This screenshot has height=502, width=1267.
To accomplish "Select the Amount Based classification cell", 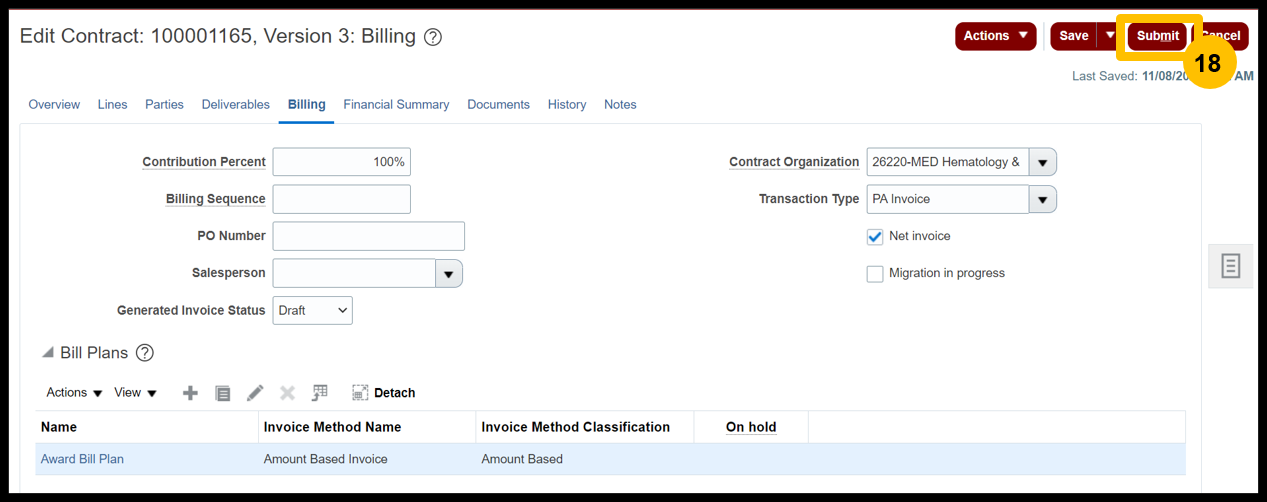I will pyautogui.click(x=585, y=460).
